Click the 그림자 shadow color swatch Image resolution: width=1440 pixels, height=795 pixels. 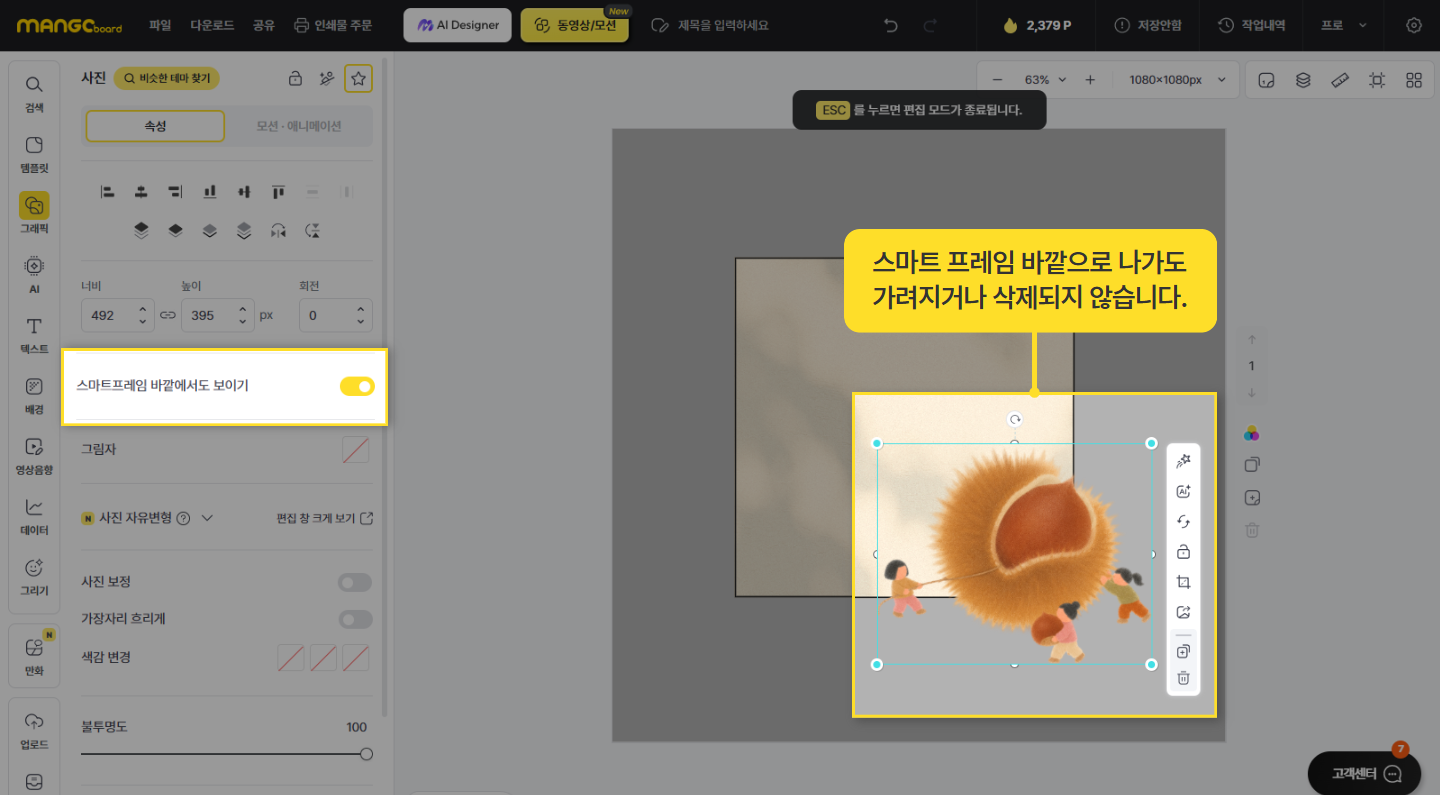point(356,450)
